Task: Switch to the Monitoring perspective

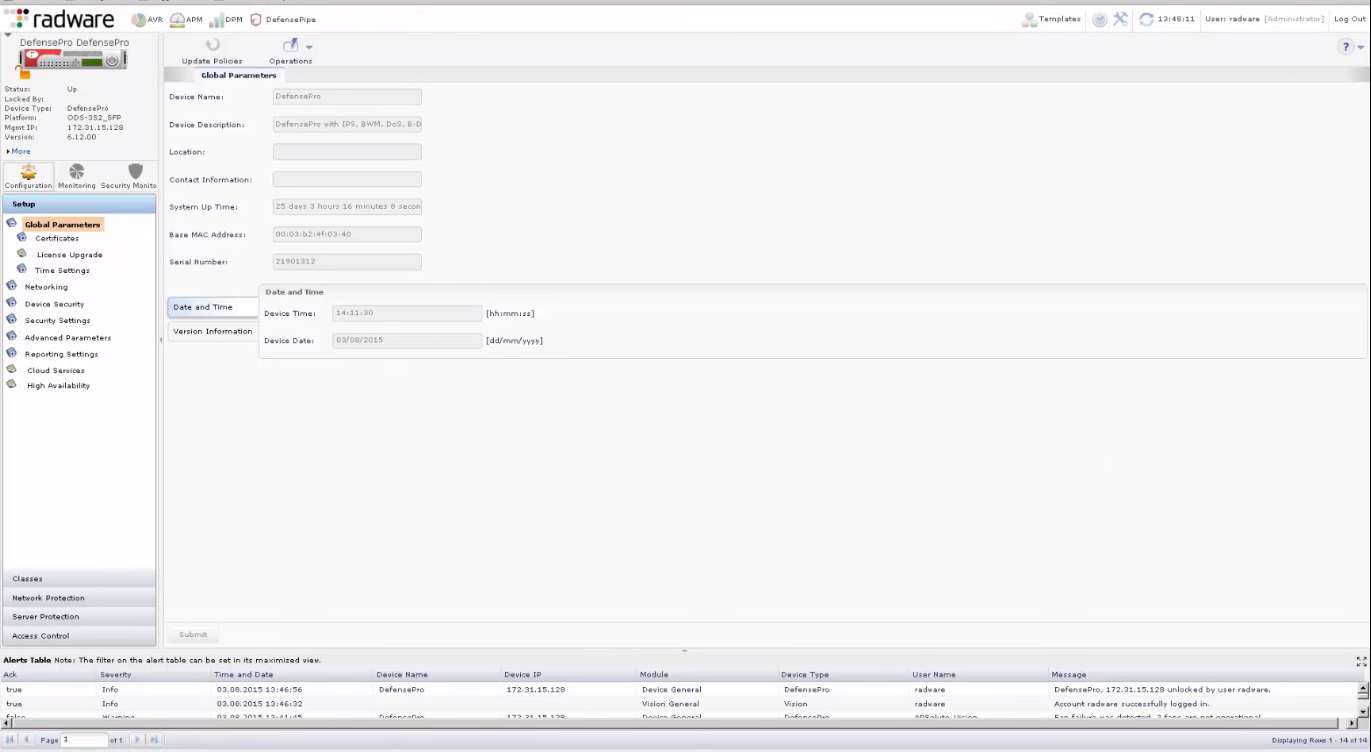Action: coord(77,176)
